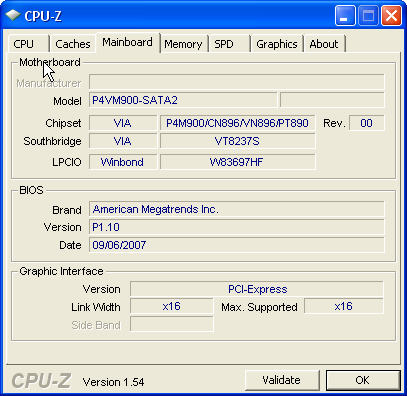Open the SPD tab
The width and height of the screenshot is (407, 396).
pos(229,44)
